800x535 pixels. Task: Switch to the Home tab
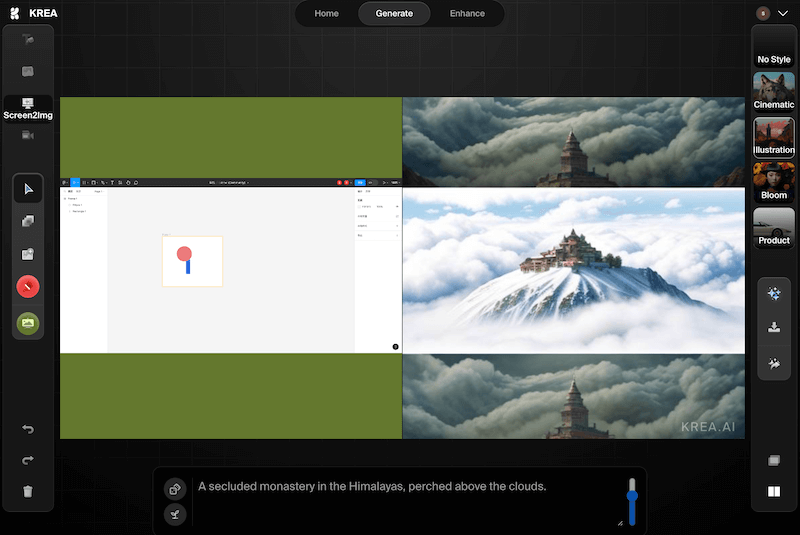326,14
